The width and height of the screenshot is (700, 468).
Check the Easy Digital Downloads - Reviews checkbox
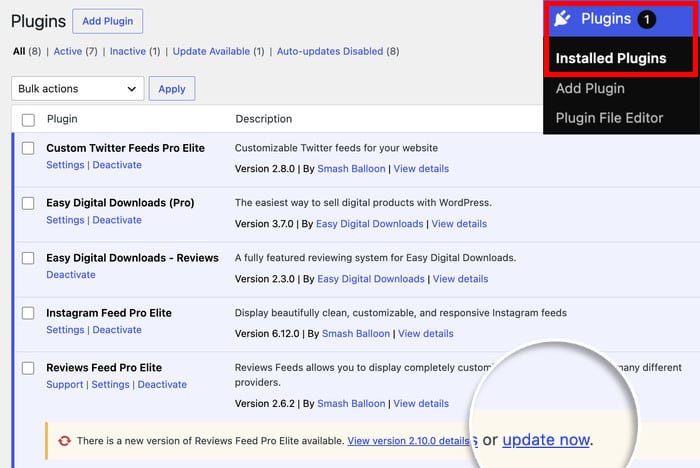(28, 258)
